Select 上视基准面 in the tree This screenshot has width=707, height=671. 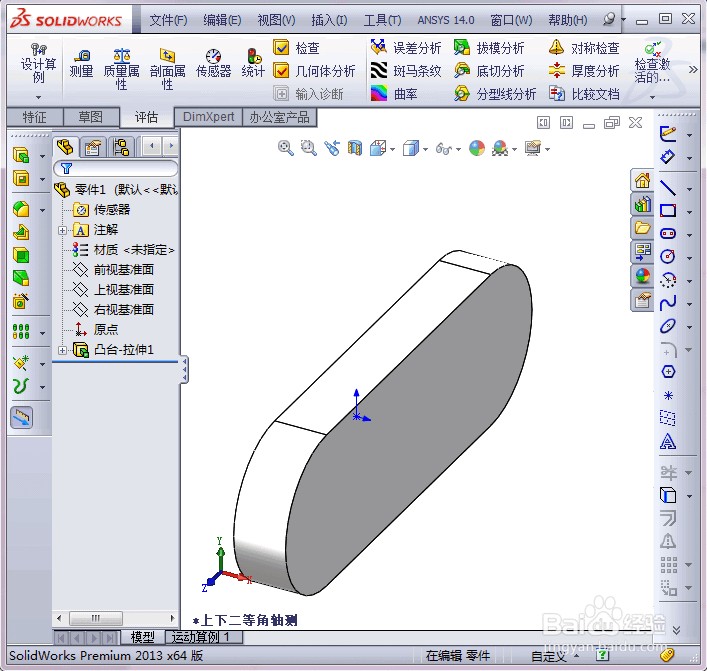coord(113,290)
